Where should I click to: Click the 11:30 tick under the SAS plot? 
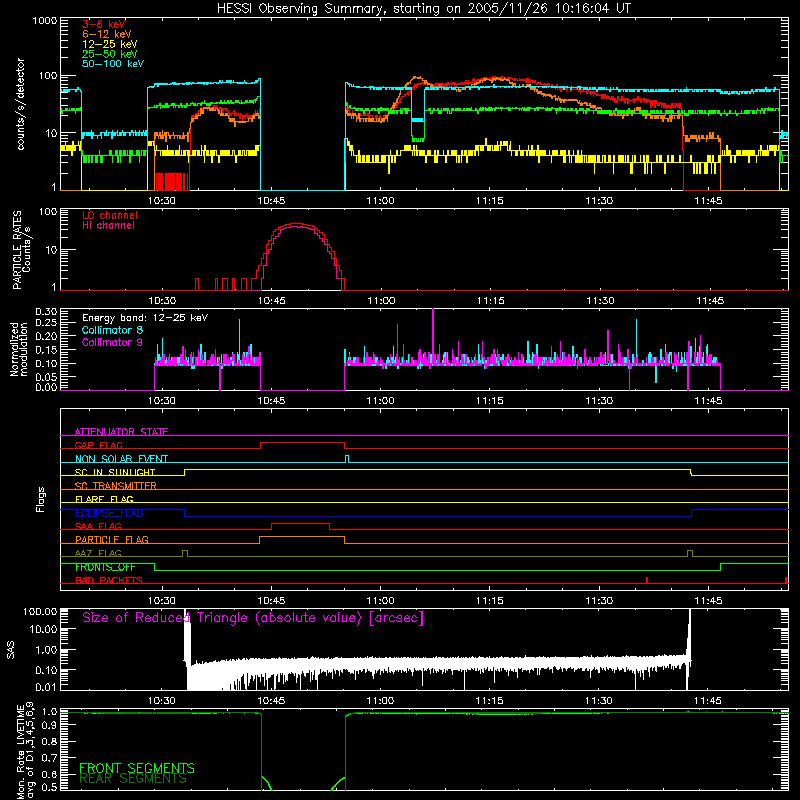click(598, 701)
